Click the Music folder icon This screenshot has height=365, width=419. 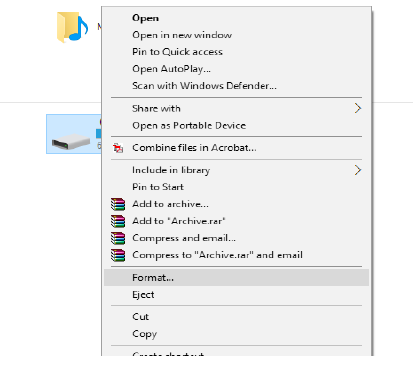coord(72,27)
